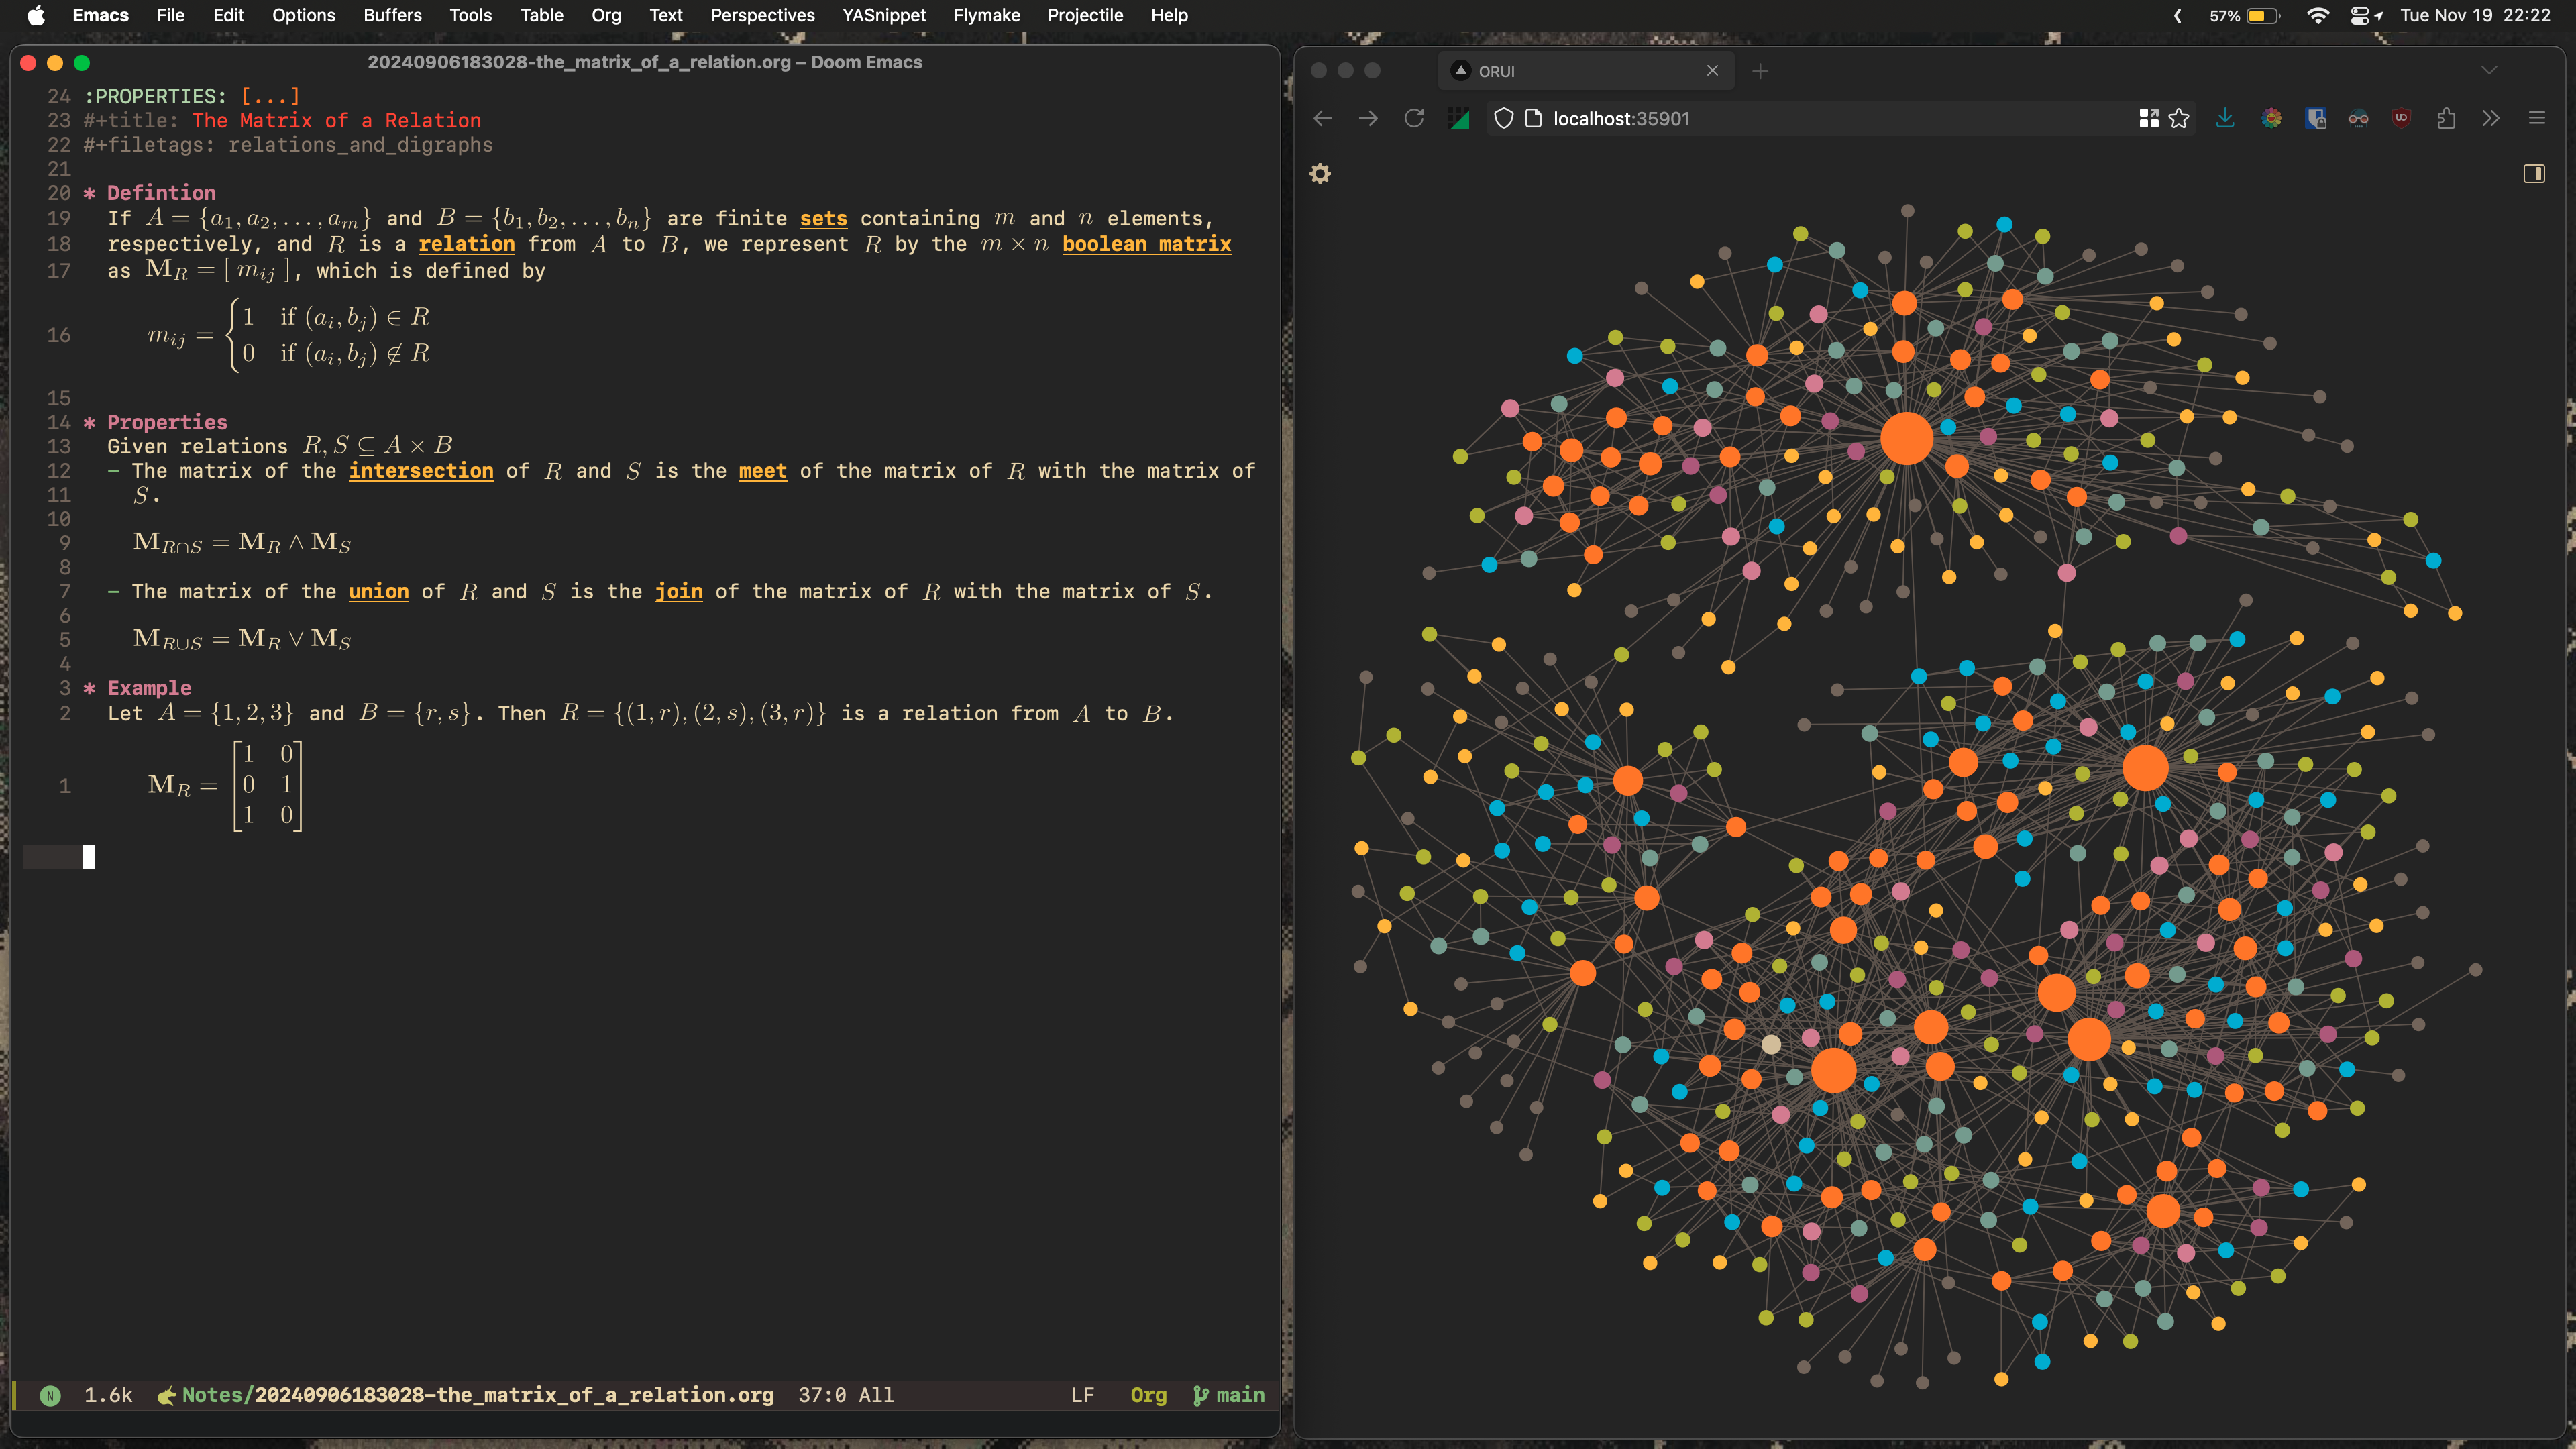Toggle the ORUI right sidebar panel
The image size is (2576, 1449).
click(x=2533, y=174)
